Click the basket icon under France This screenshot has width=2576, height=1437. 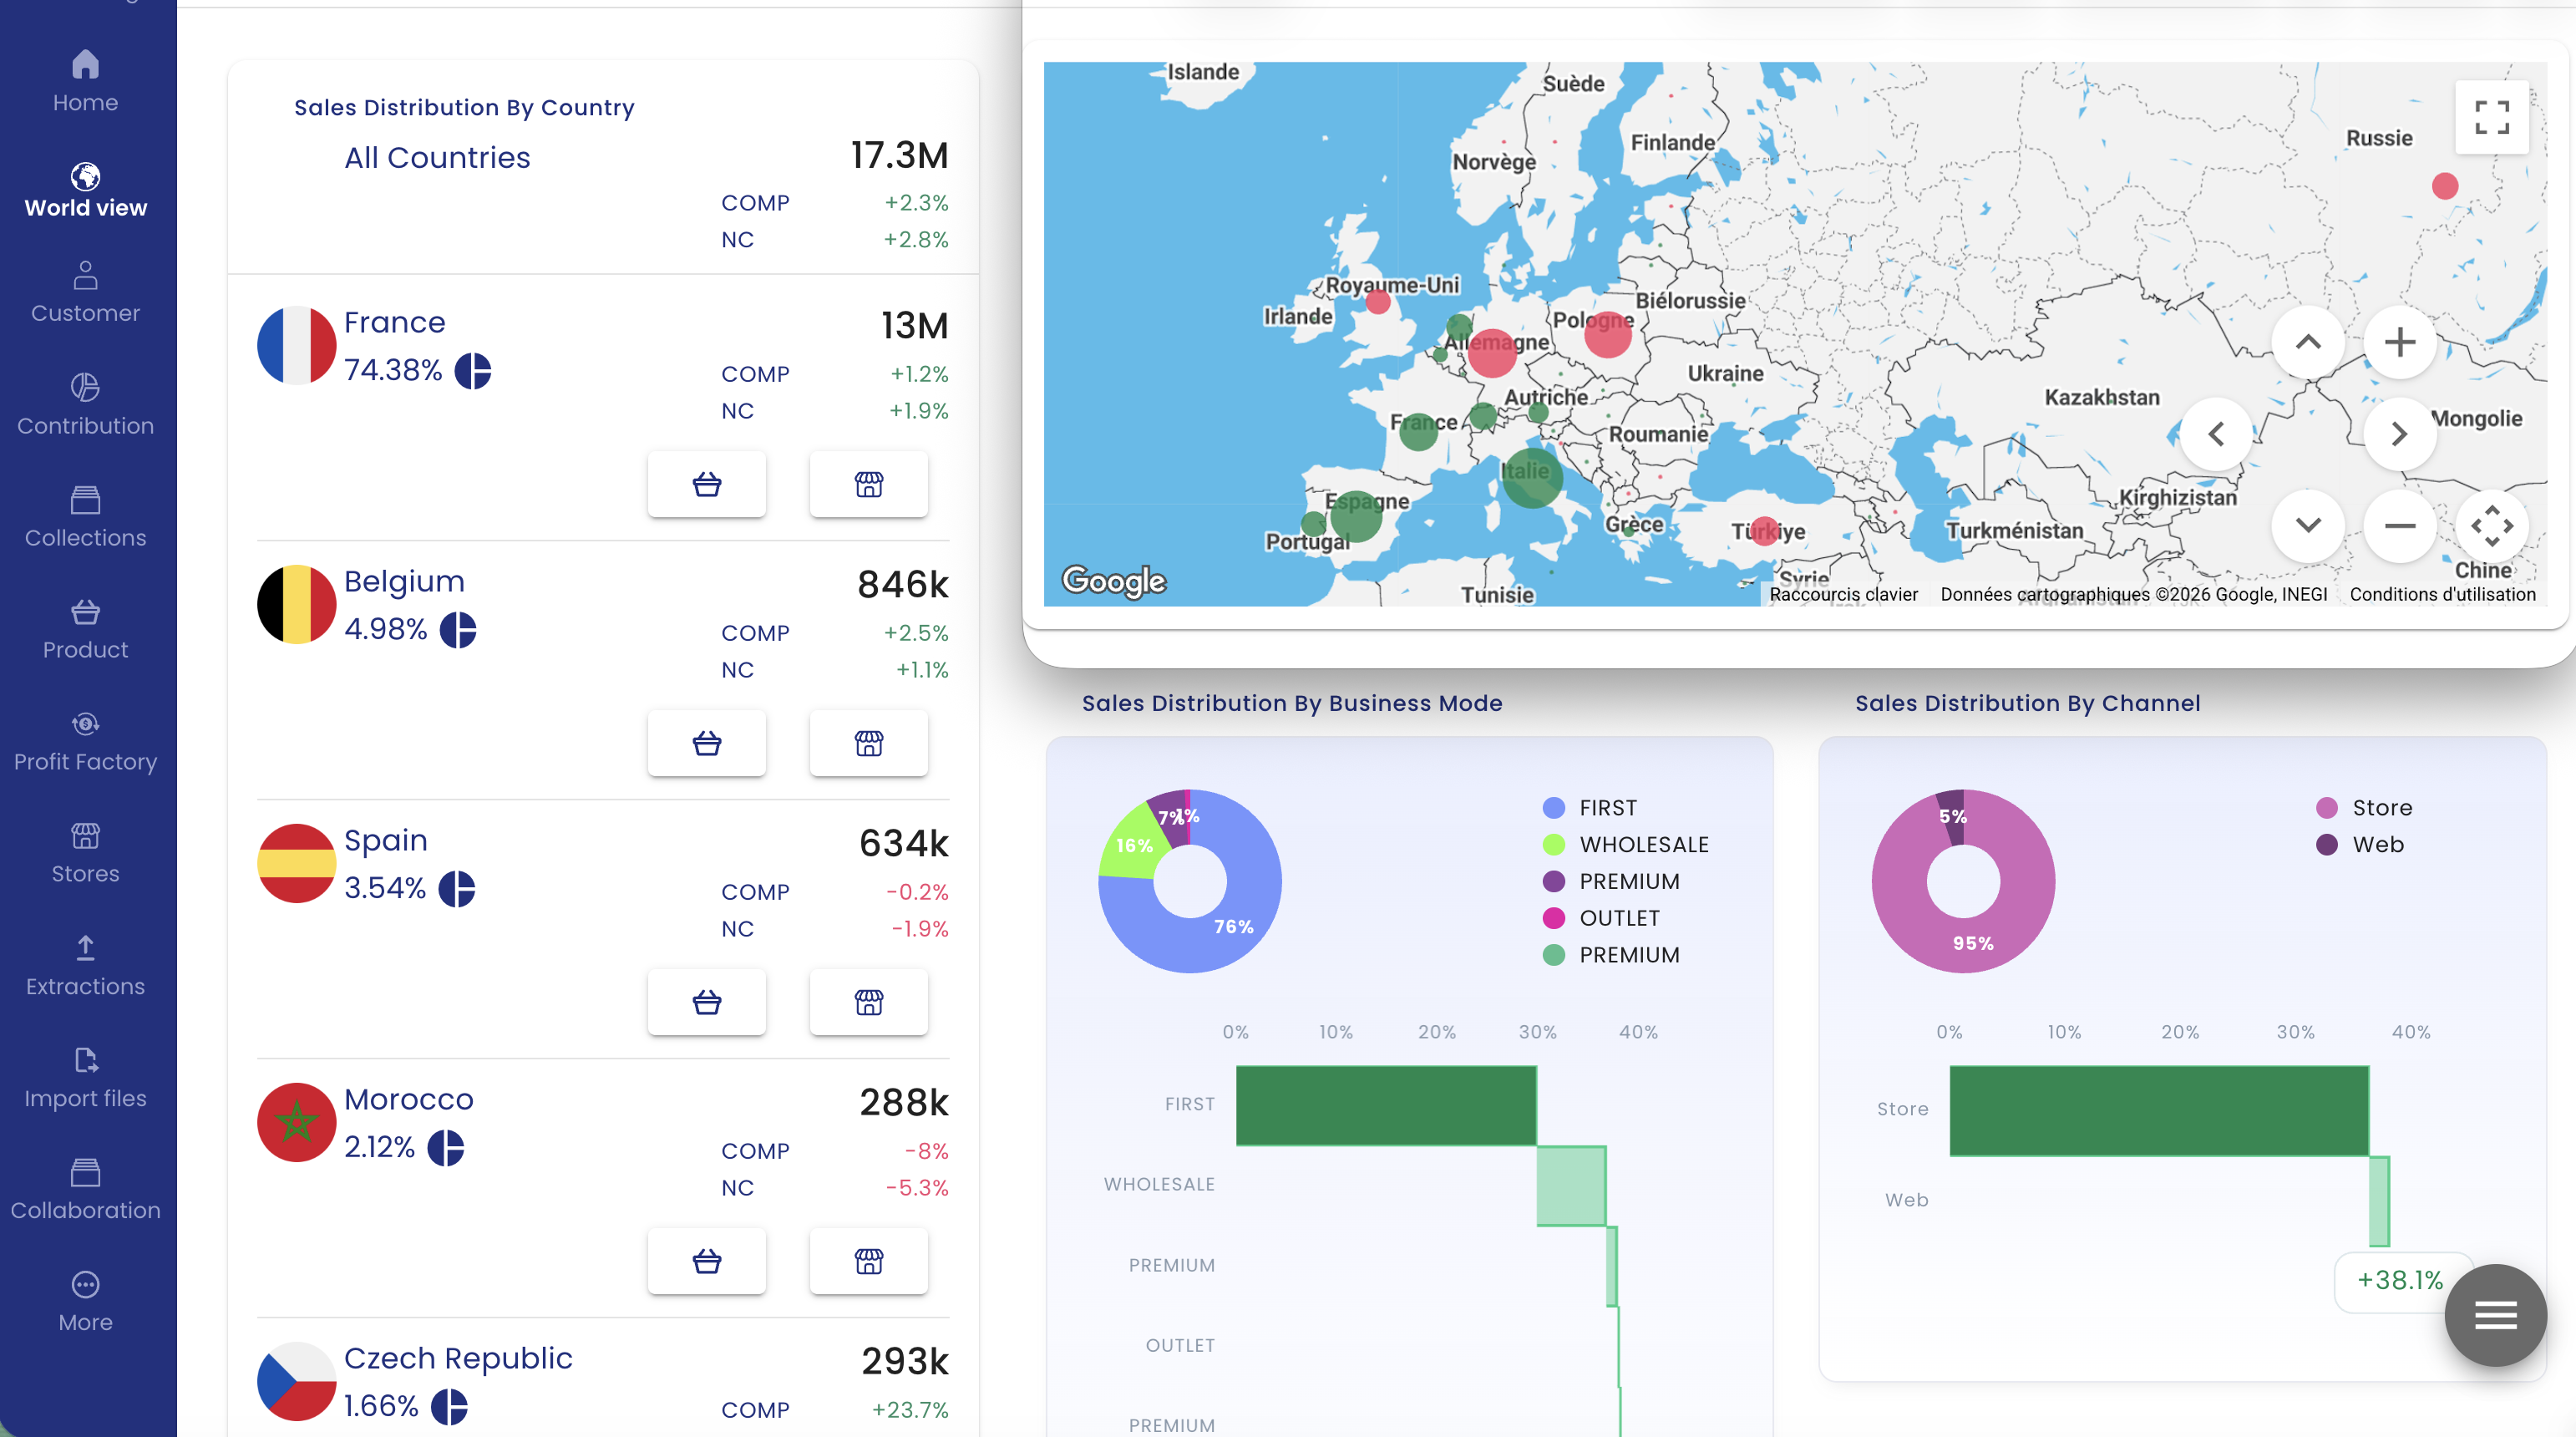706,485
